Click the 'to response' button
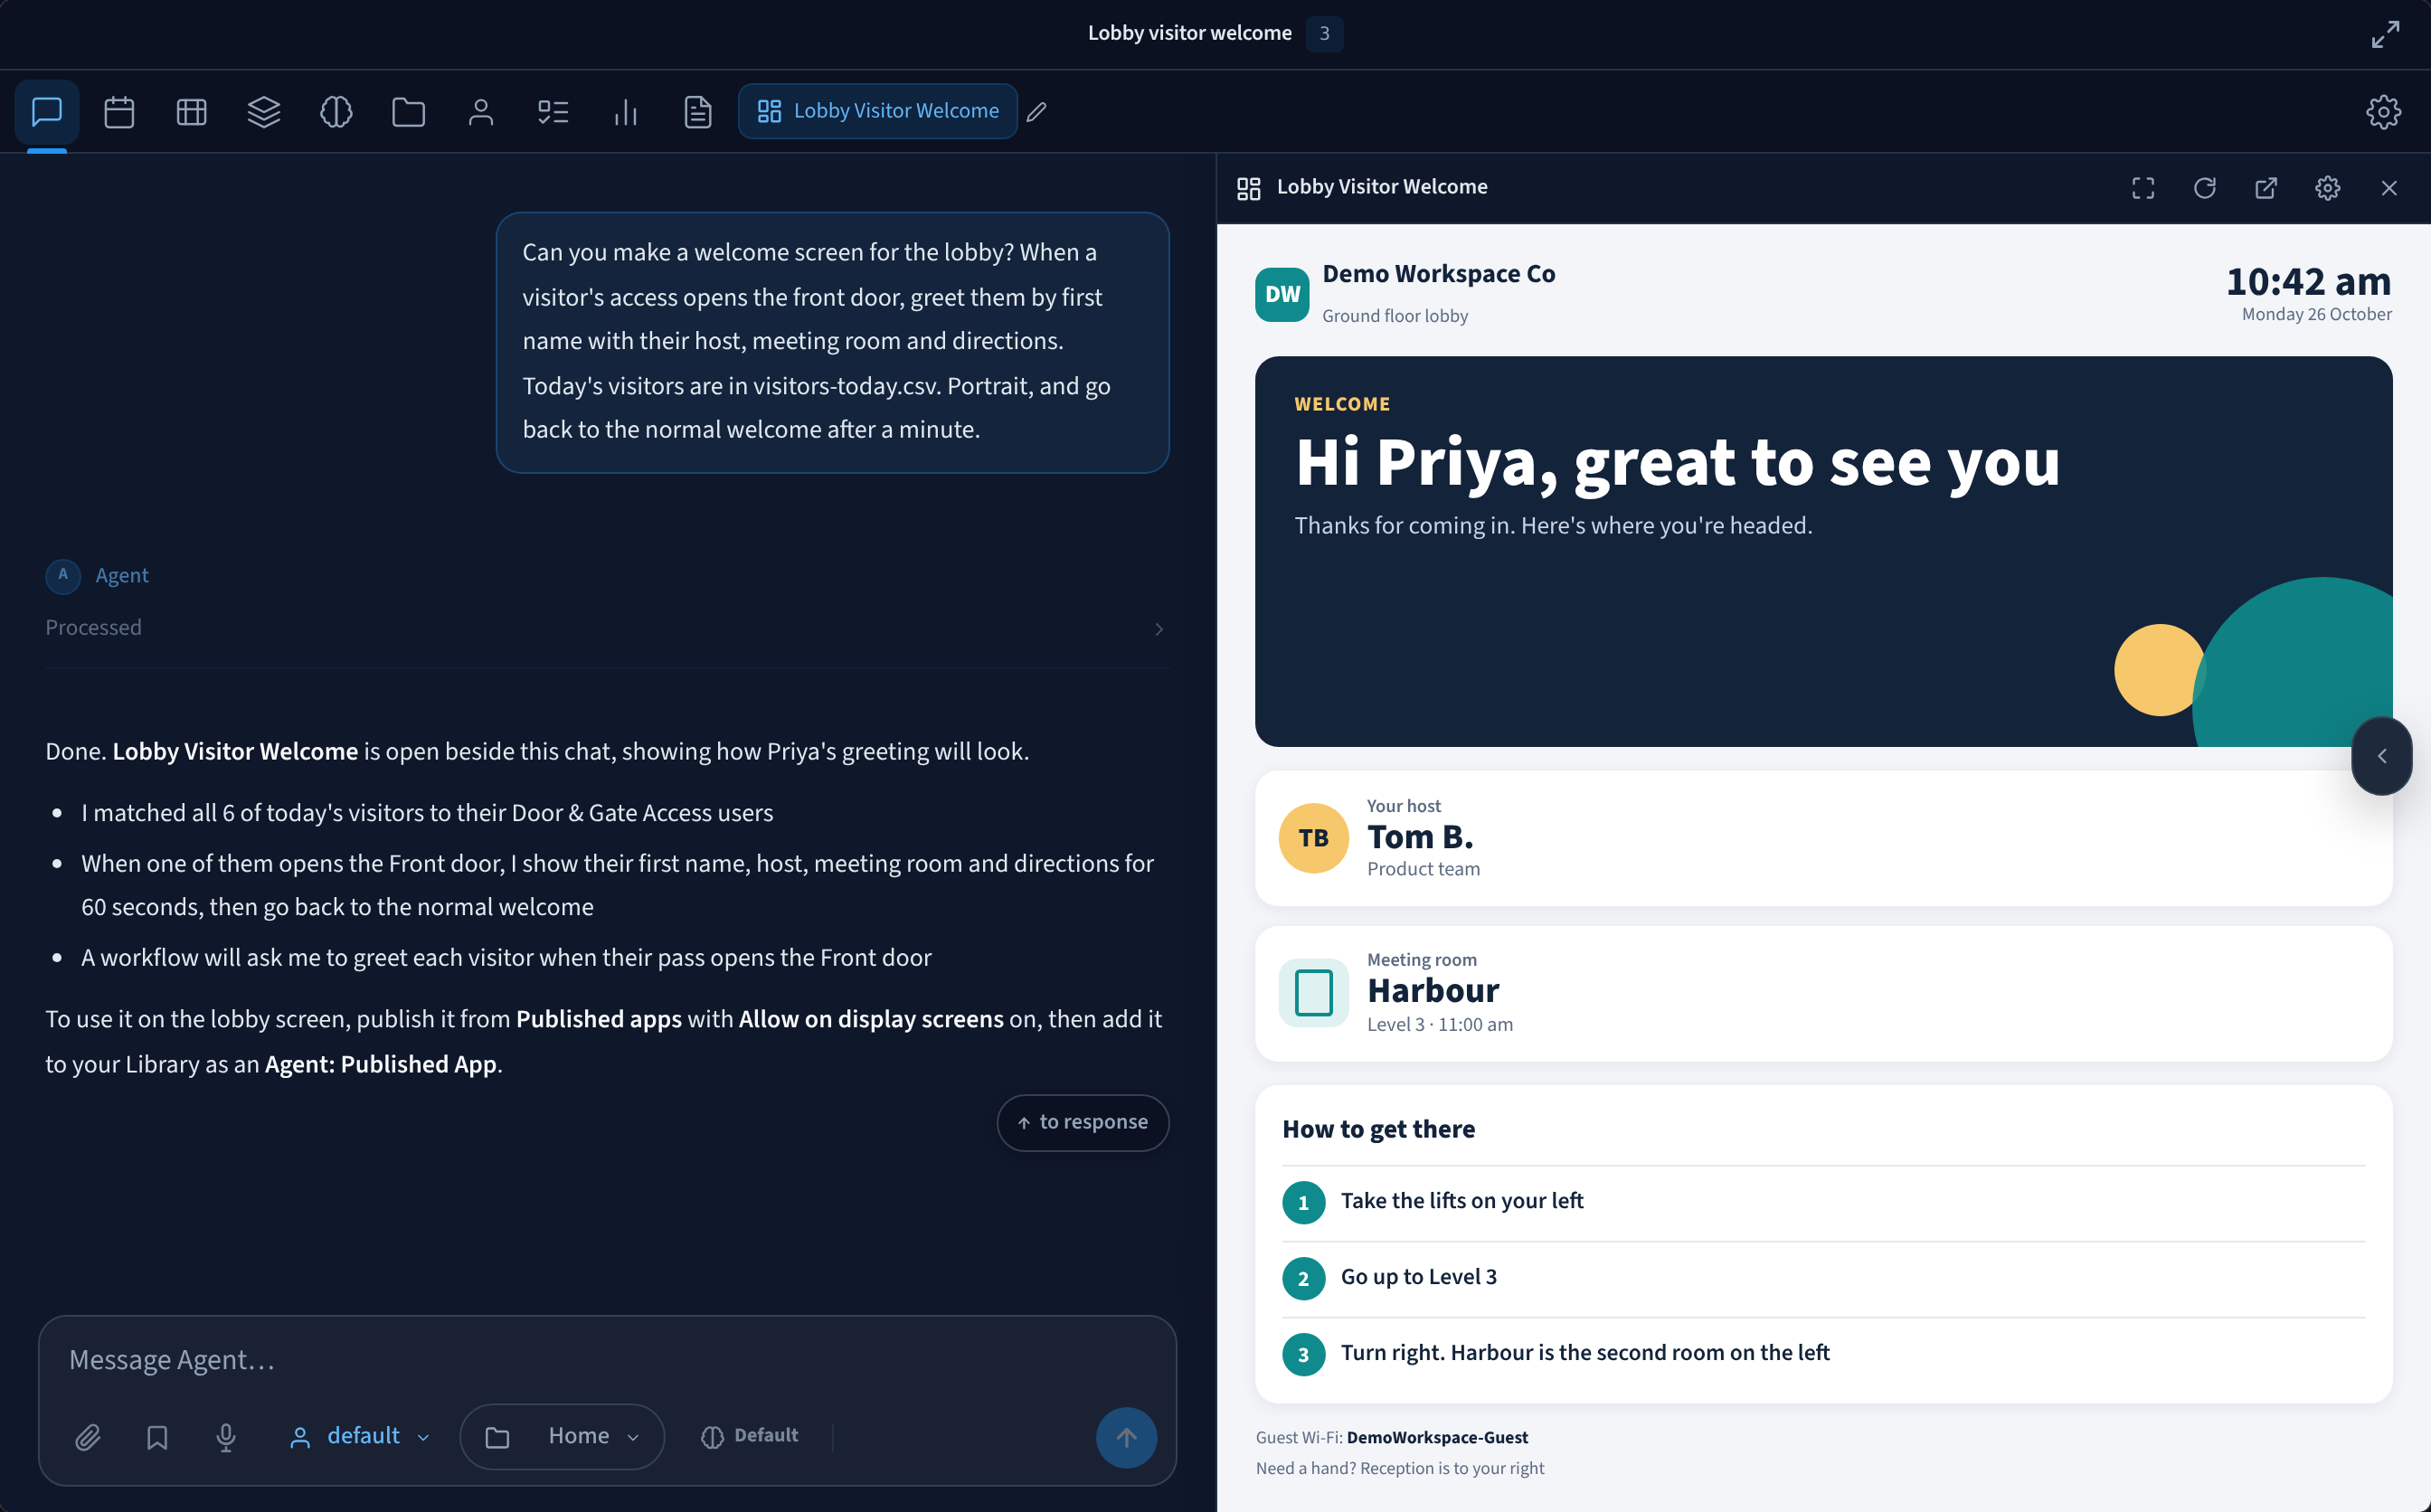The height and width of the screenshot is (1512, 2431). pyautogui.click(x=1082, y=1122)
